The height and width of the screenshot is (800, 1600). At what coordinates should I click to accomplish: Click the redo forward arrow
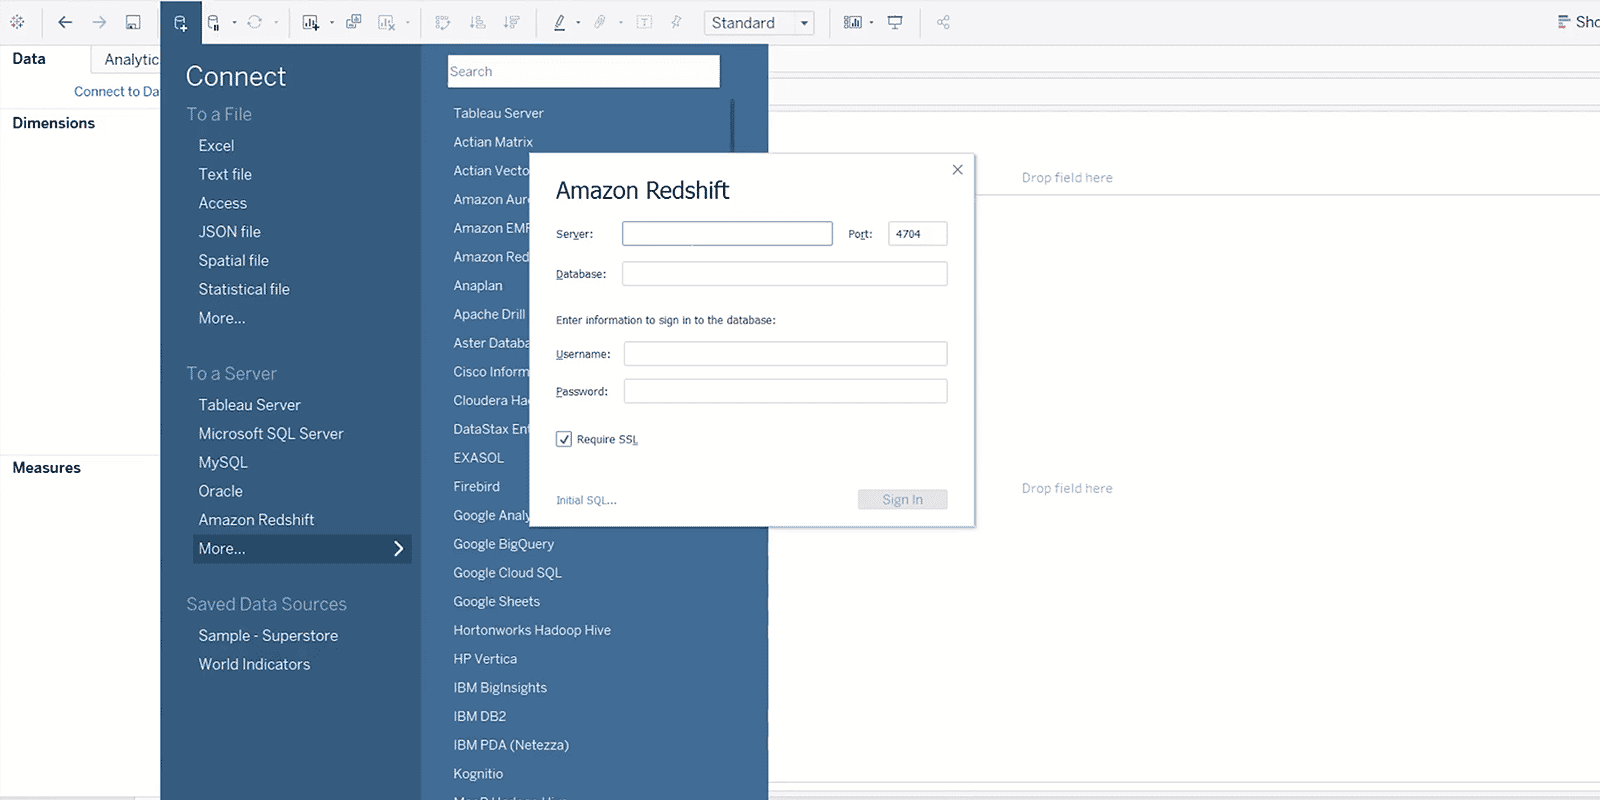click(x=99, y=22)
